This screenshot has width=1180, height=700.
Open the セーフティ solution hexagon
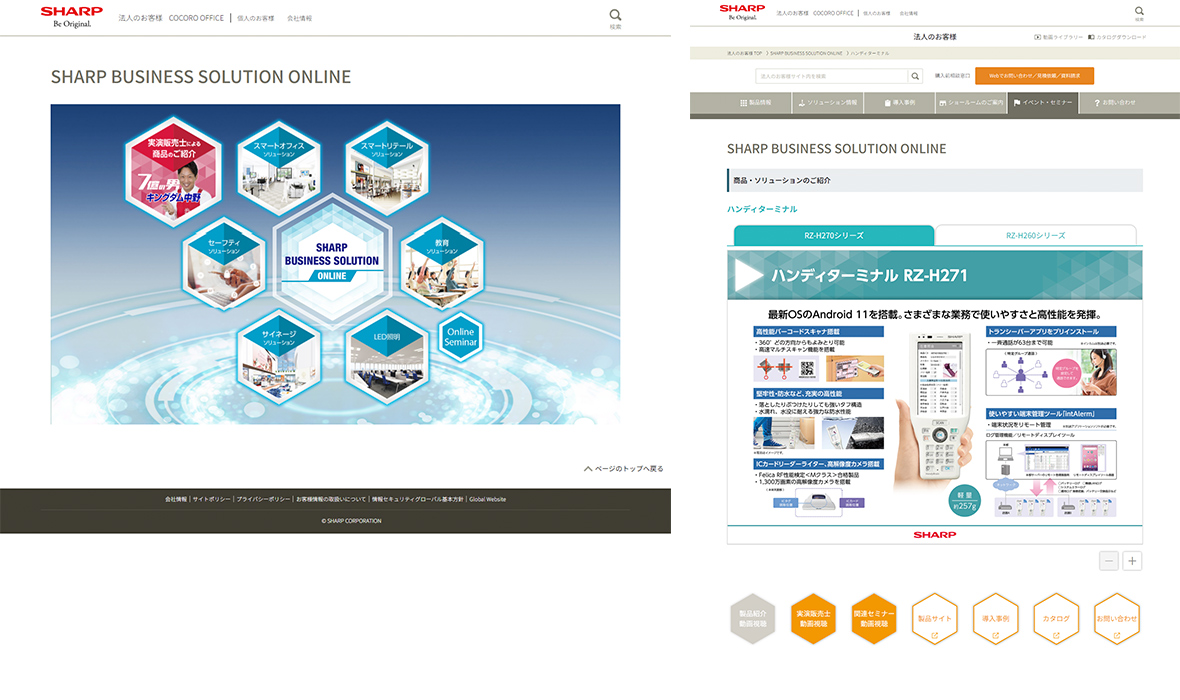pyautogui.click(x=224, y=263)
